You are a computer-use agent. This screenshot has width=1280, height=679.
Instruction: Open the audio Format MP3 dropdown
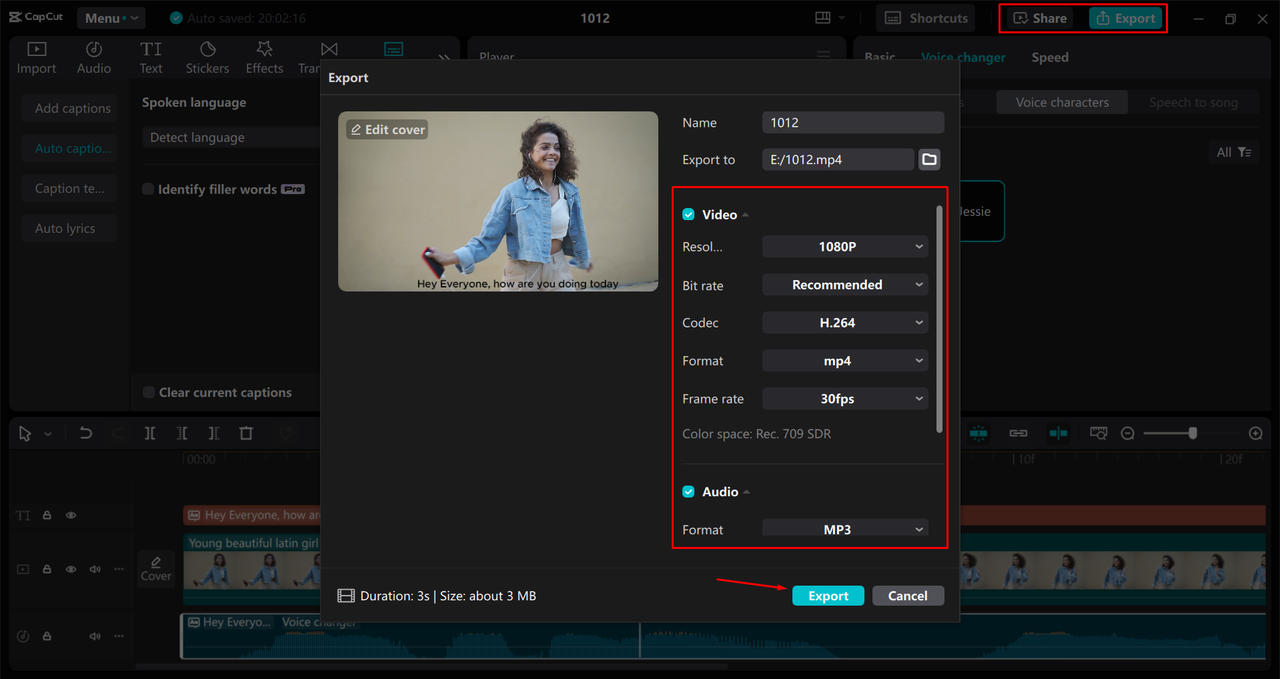click(845, 529)
